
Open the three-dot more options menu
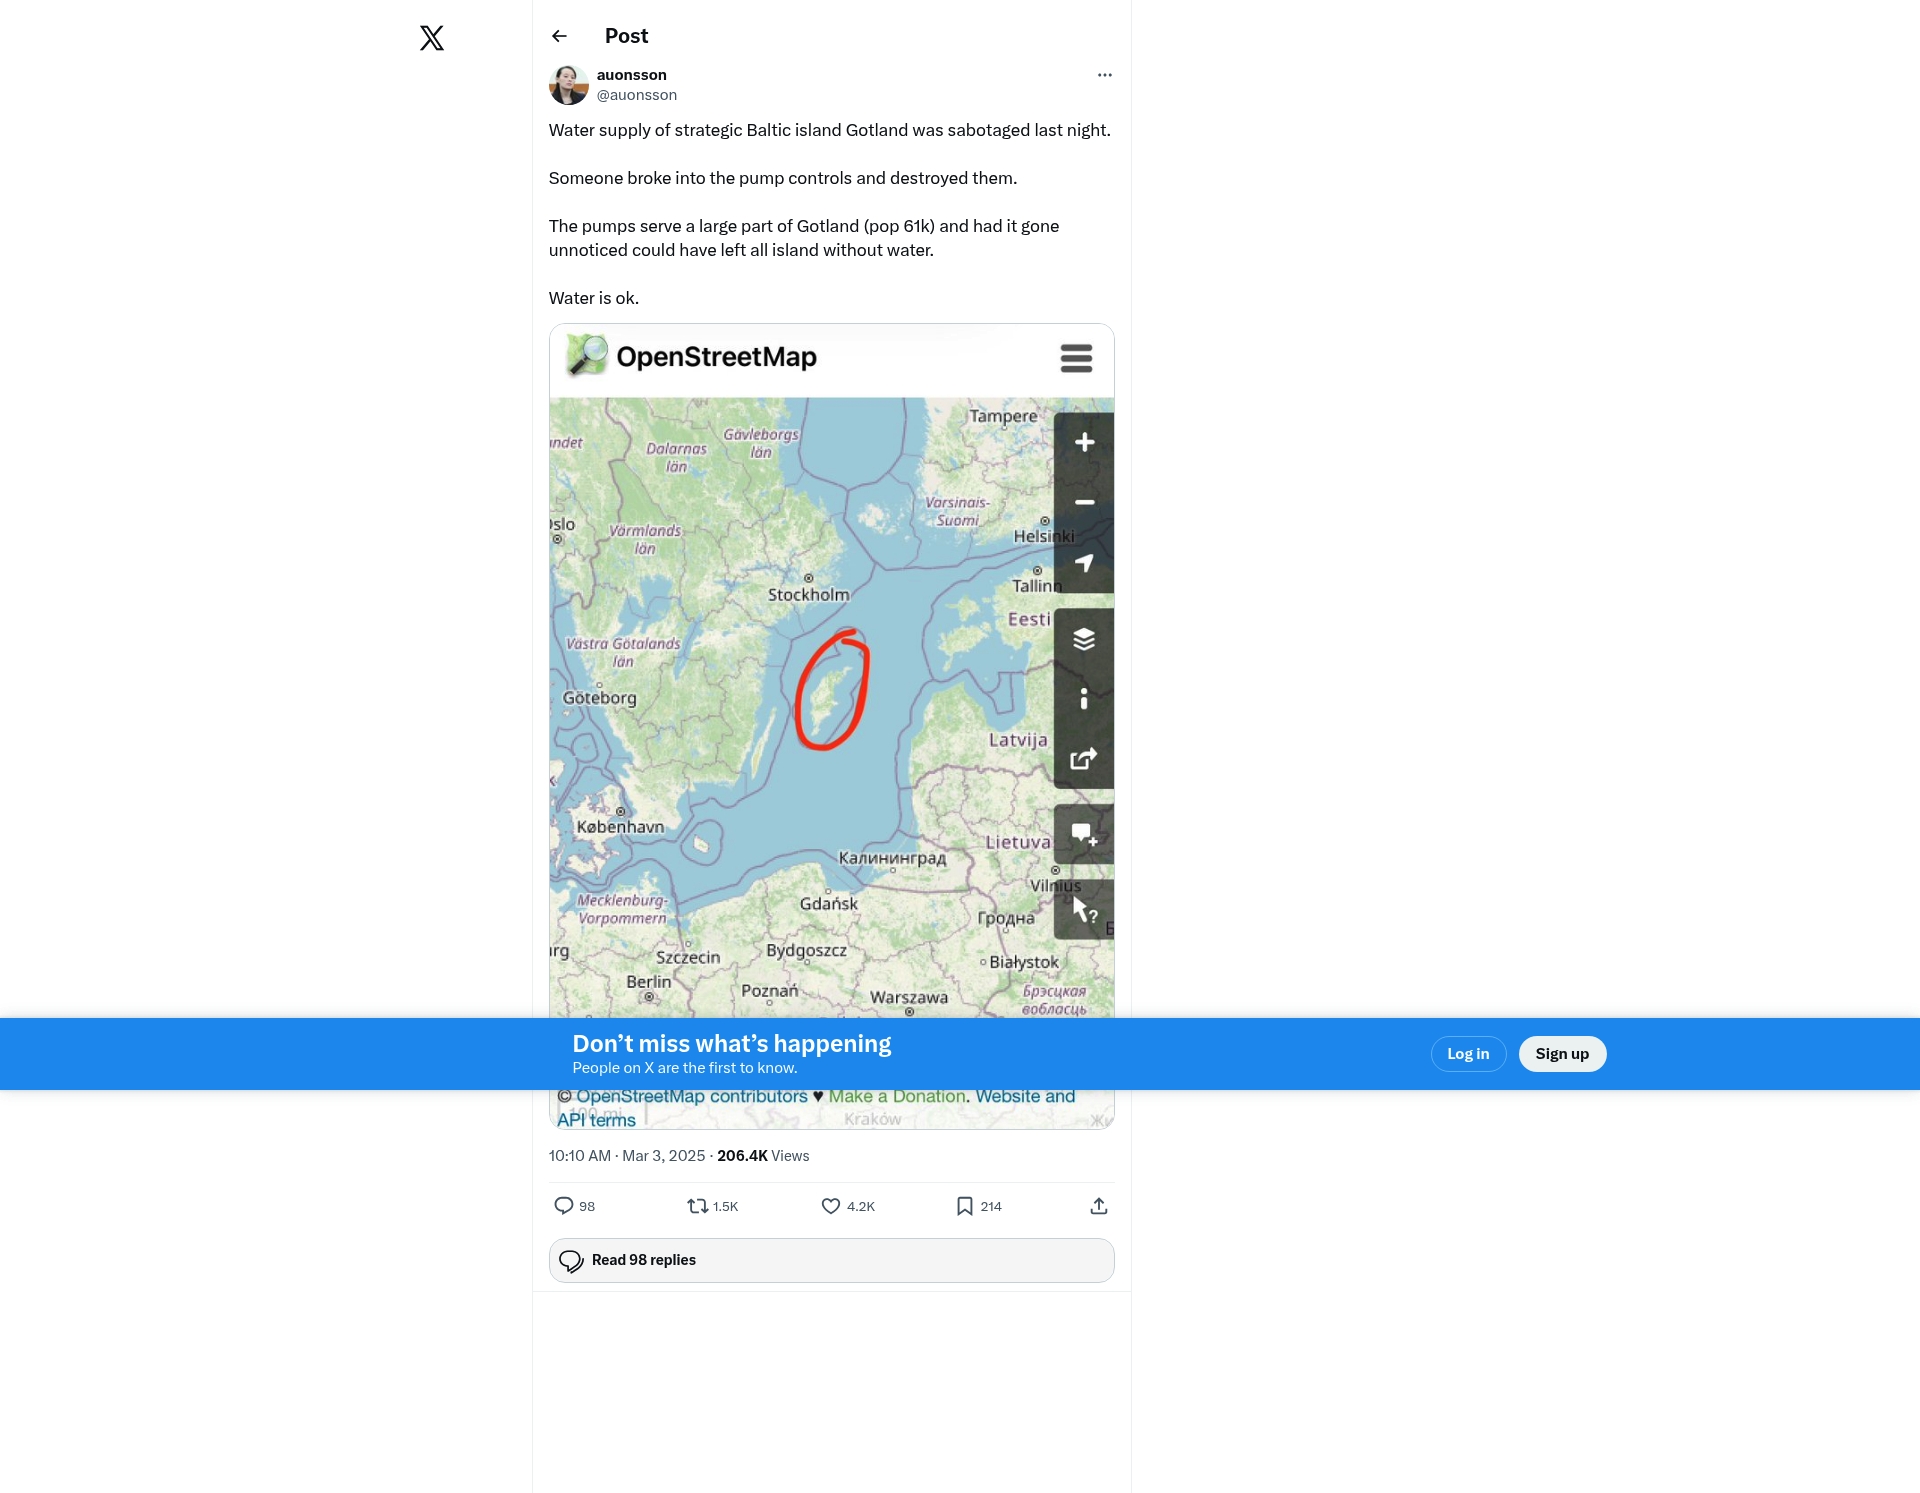click(x=1104, y=75)
